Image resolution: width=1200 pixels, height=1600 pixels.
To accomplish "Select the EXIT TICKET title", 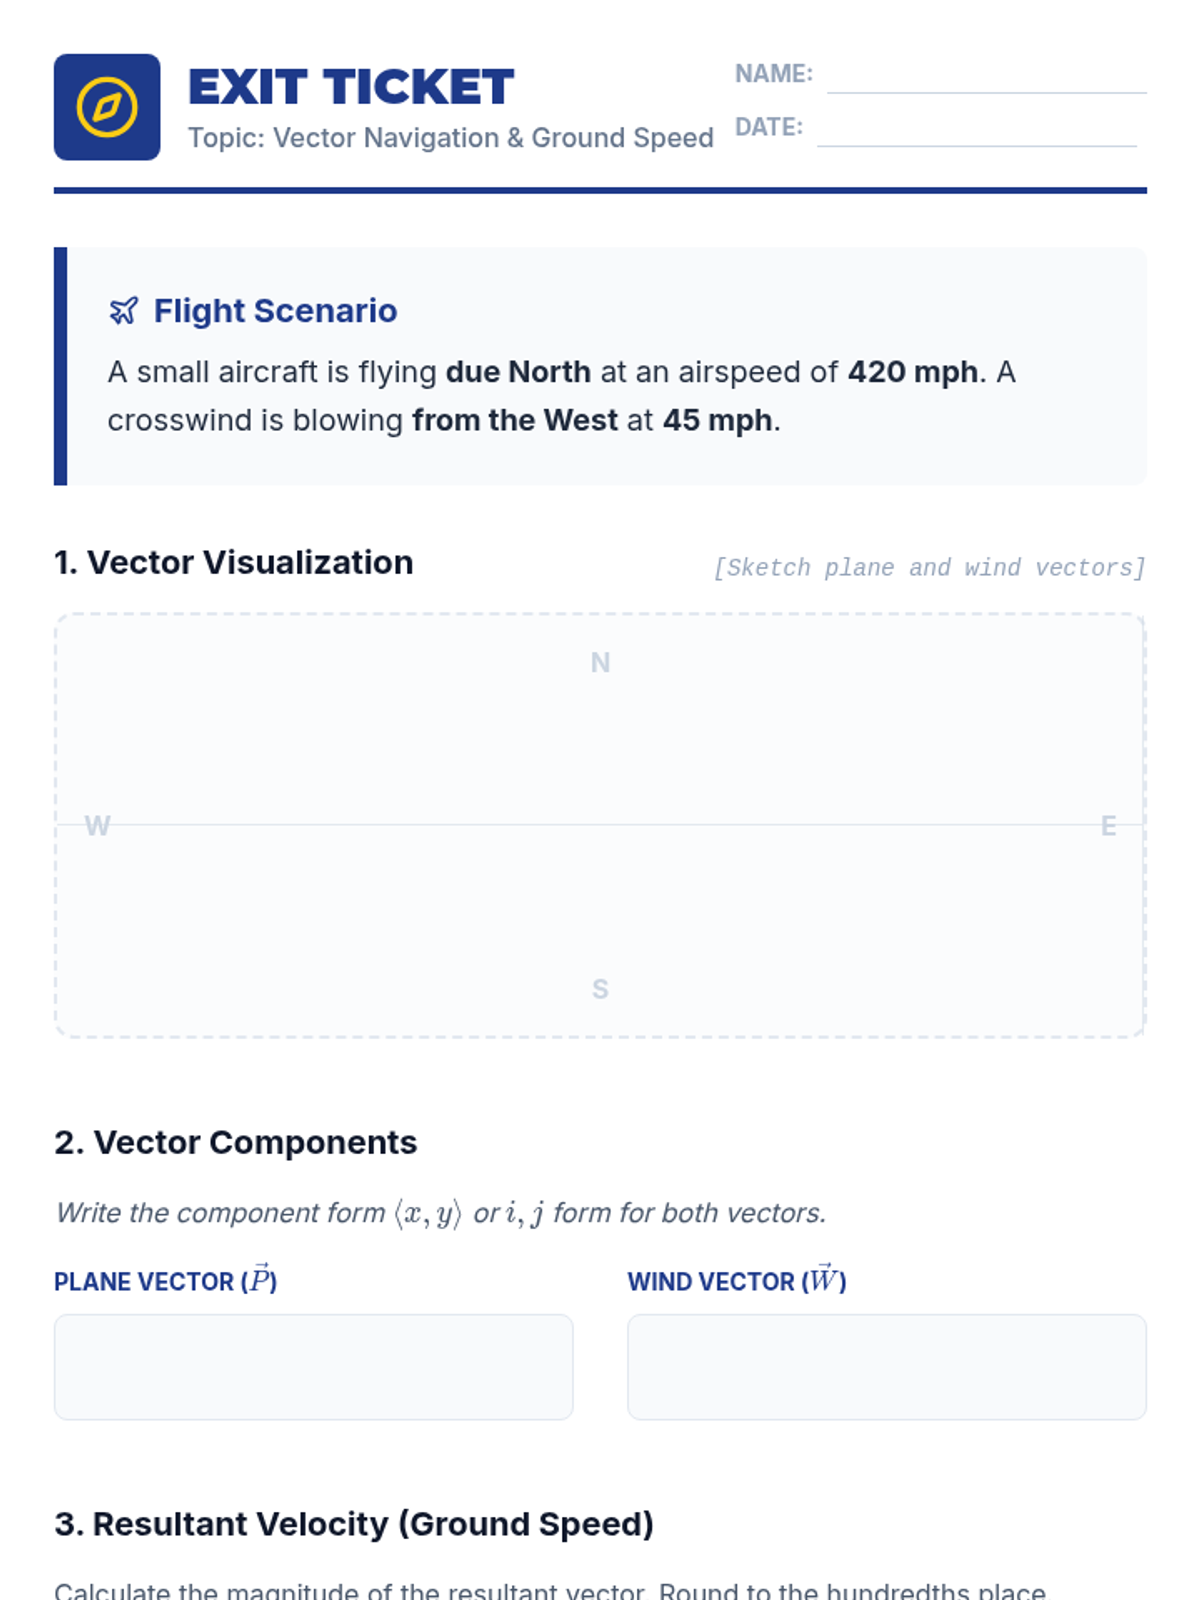I will pyautogui.click(x=351, y=87).
